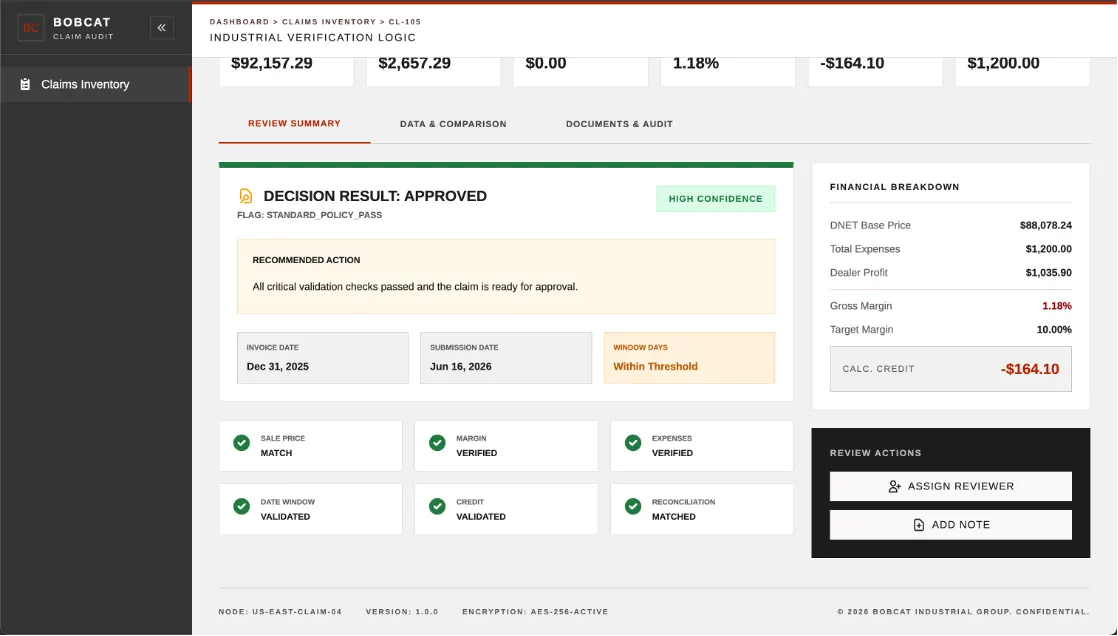Click the Add Note button
Screen dimensions: 1118x636
coord(950,525)
